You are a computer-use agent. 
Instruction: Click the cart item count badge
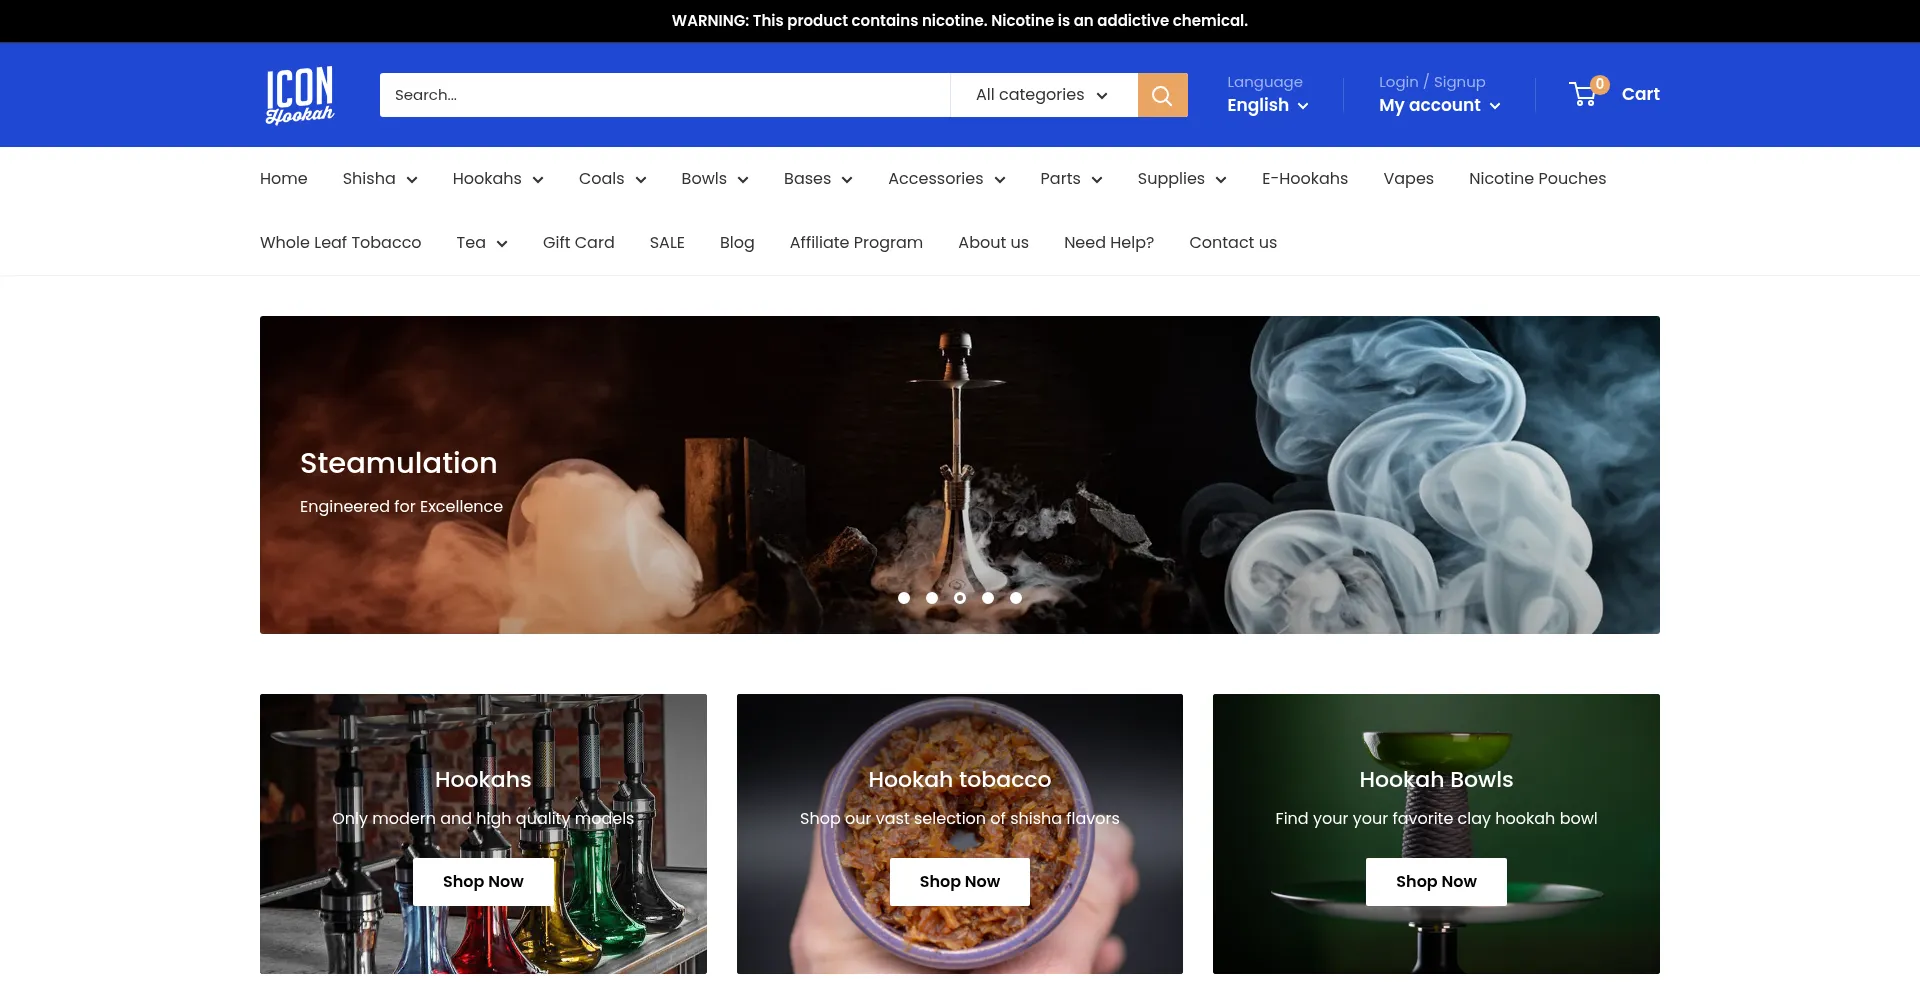click(x=1599, y=84)
